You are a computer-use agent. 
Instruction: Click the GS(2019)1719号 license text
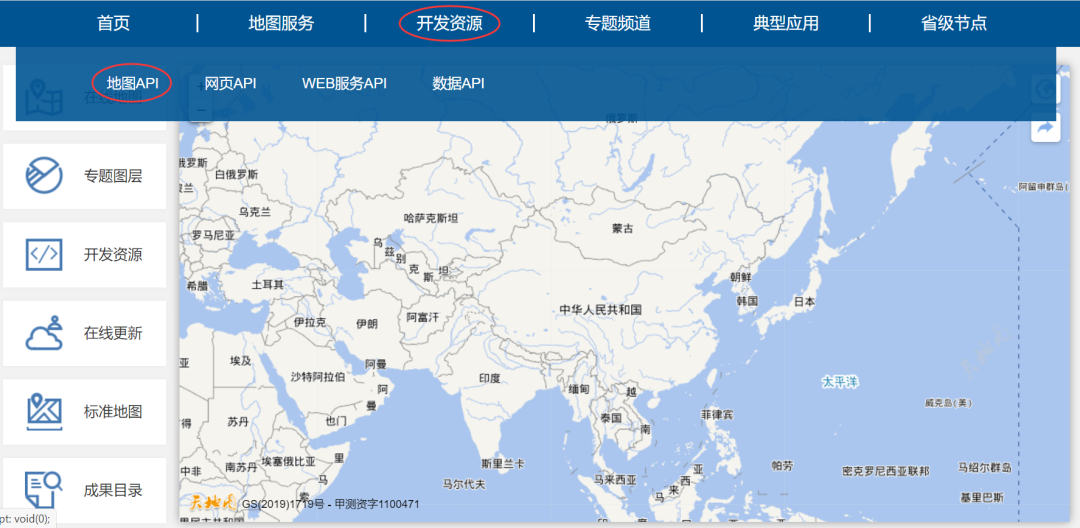tap(283, 504)
